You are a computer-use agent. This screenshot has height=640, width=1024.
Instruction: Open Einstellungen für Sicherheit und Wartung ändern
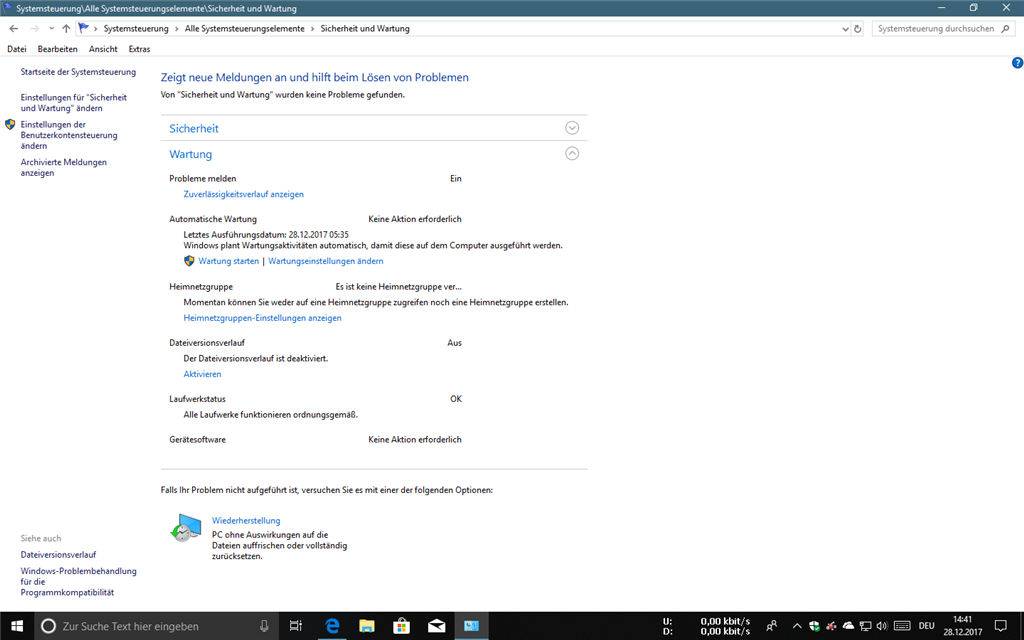[74, 103]
